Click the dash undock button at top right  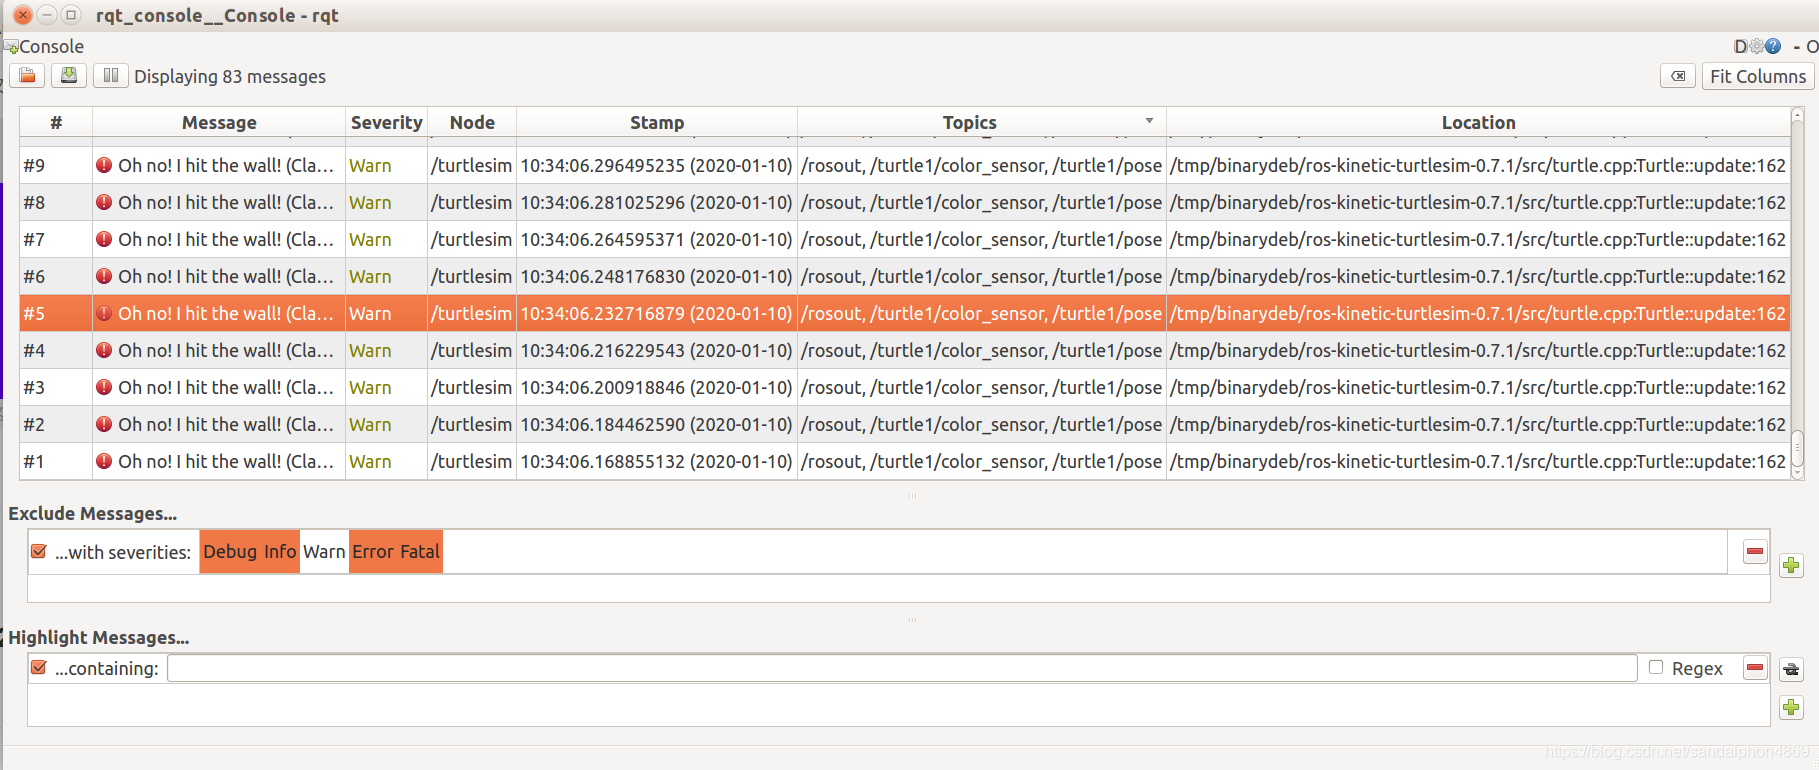tap(1797, 46)
